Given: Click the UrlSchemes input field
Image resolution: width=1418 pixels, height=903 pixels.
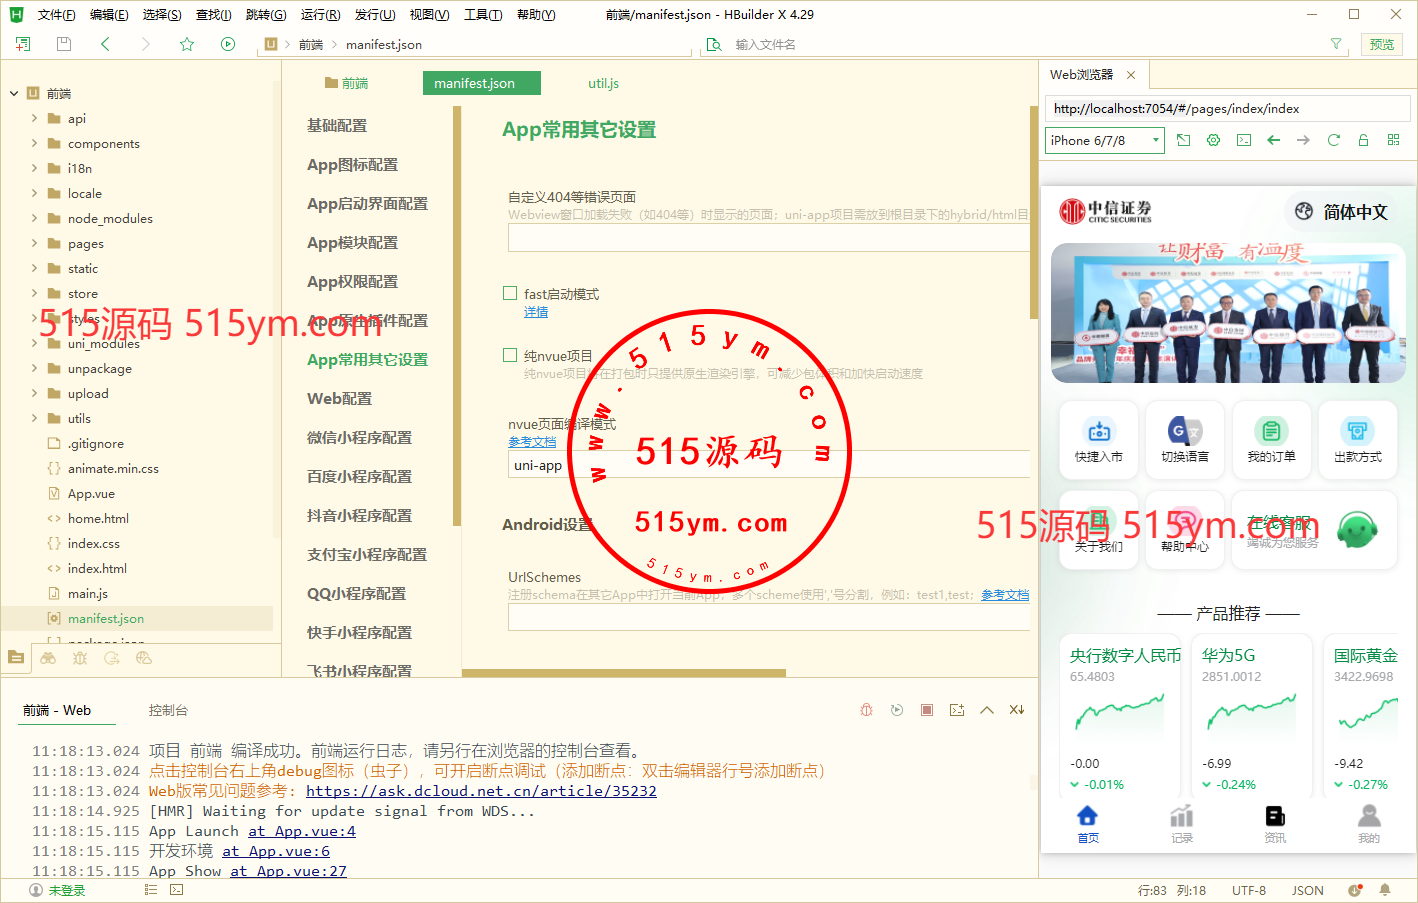Looking at the screenshot, I should tap(768, 618).
